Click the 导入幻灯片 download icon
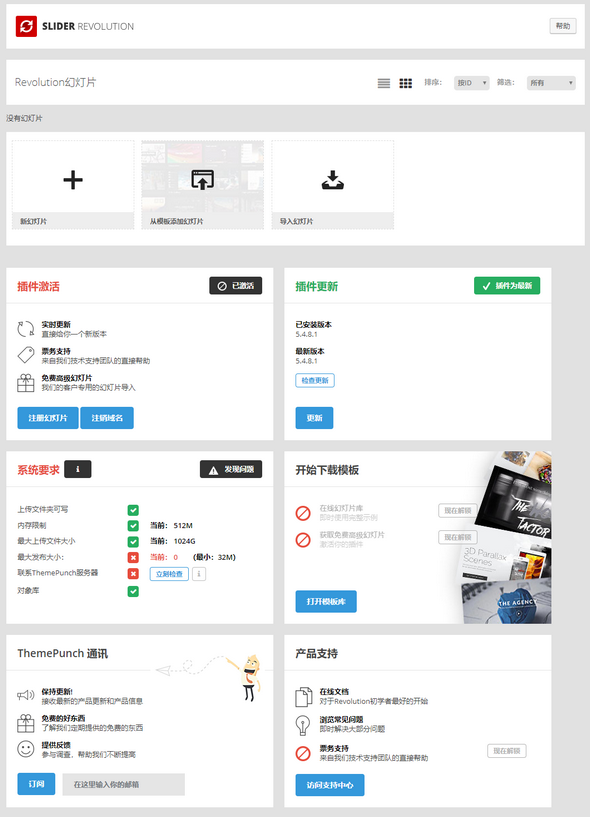This screenshot has width=590, height=817. coord(333,180)
